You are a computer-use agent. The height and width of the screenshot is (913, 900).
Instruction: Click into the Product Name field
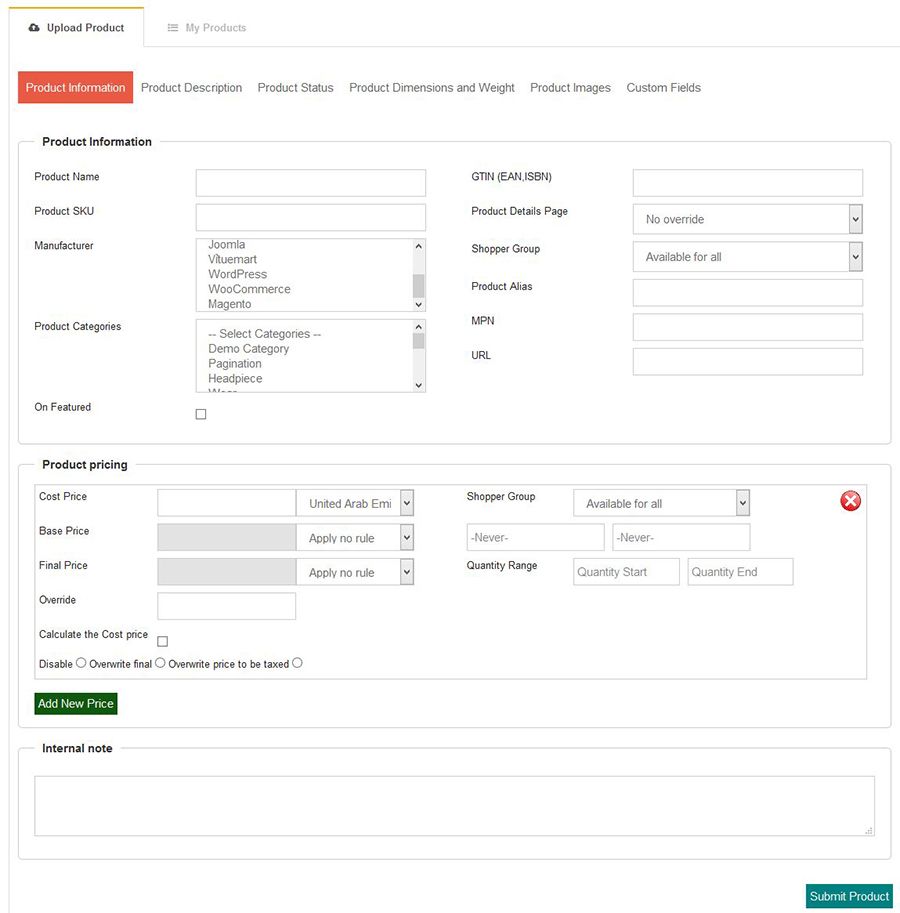[x=310, y=183]
